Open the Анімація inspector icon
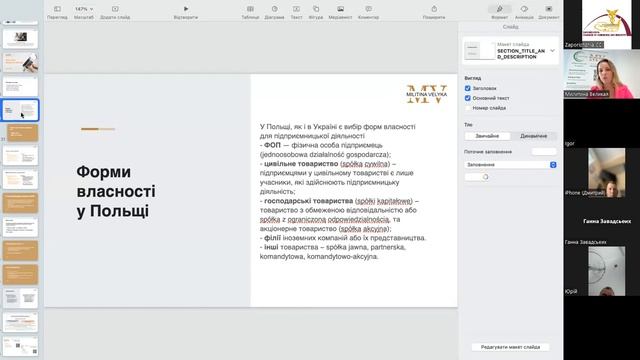Viewport: 640px width, 360px height. tap(524, 9)
